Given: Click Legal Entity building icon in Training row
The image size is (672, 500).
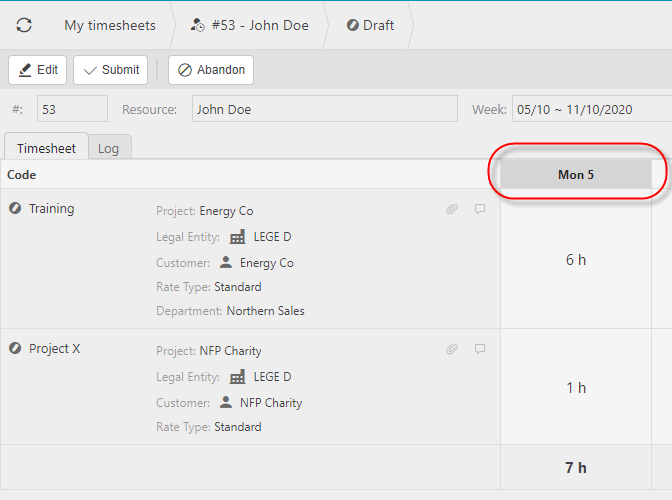Looking at the screenshot, I should [x=237, y=237].
